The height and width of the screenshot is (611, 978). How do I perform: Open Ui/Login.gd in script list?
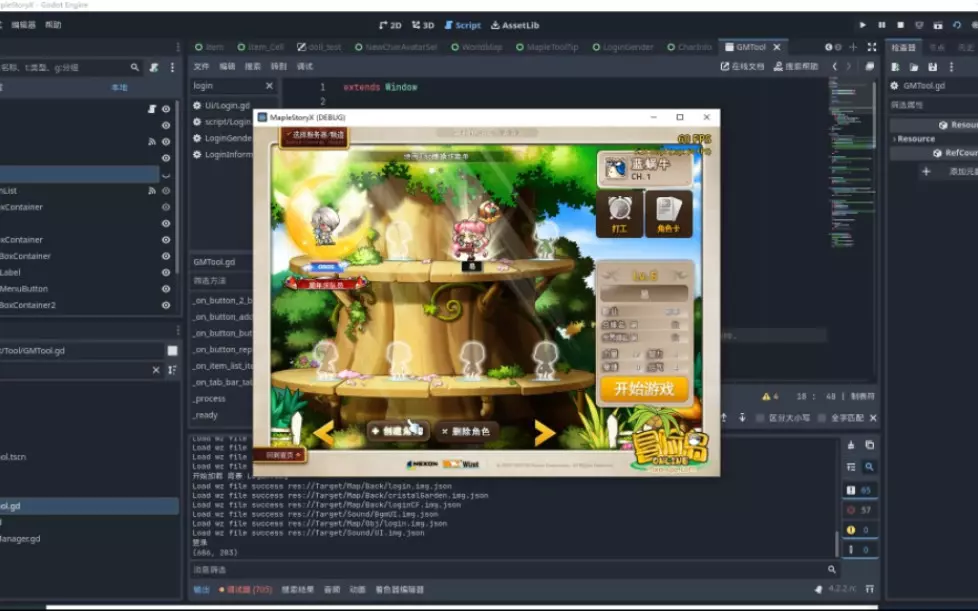(x=221, y=105)
